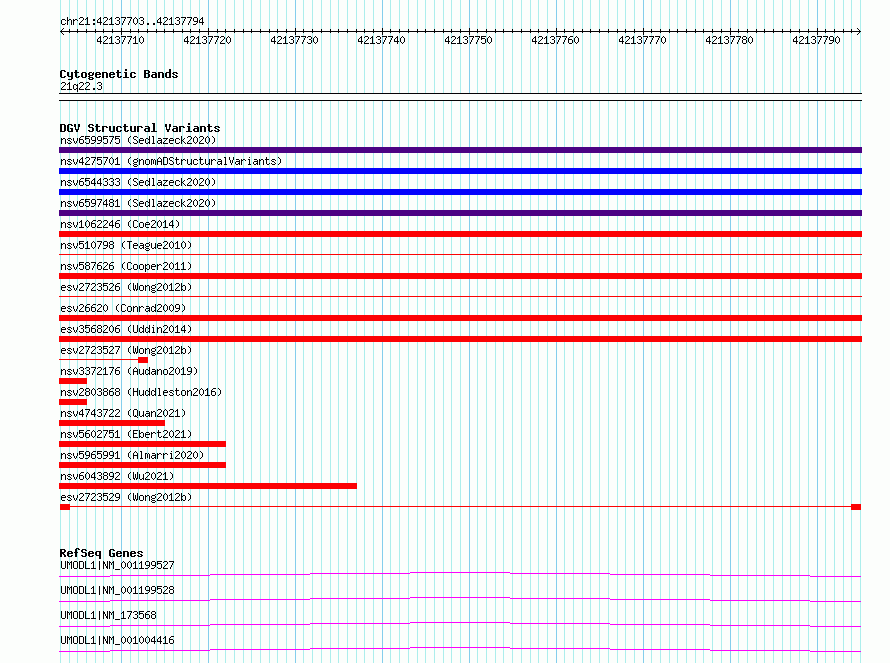Open variant nsv6544333 (Sedlazeck2020) label
The image size is (890, 663).
click(x=138, y=182)
